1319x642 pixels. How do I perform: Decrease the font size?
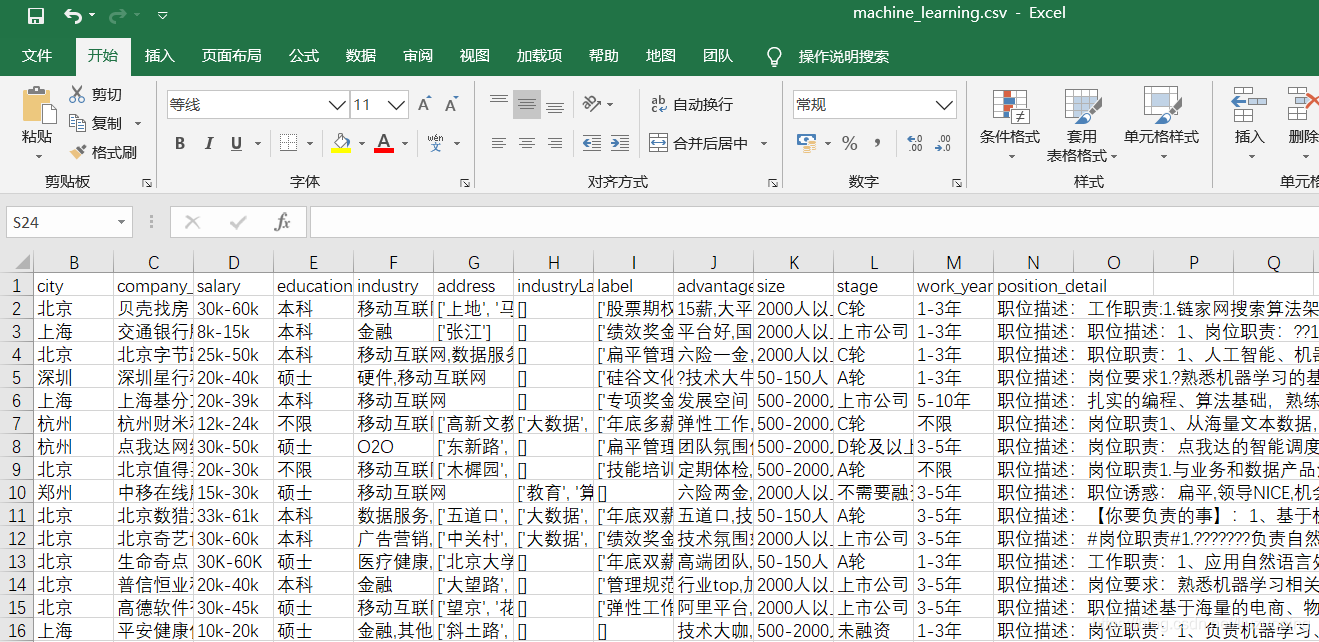coord(452,104)
